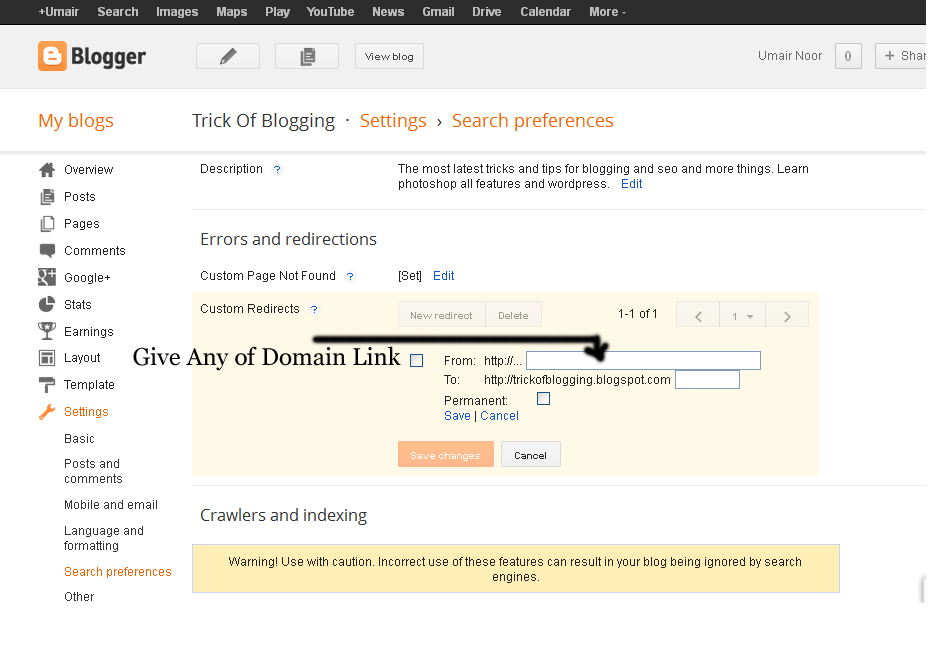Click help icon next to Description
This screenshot has height=650, width=940.
277,170
